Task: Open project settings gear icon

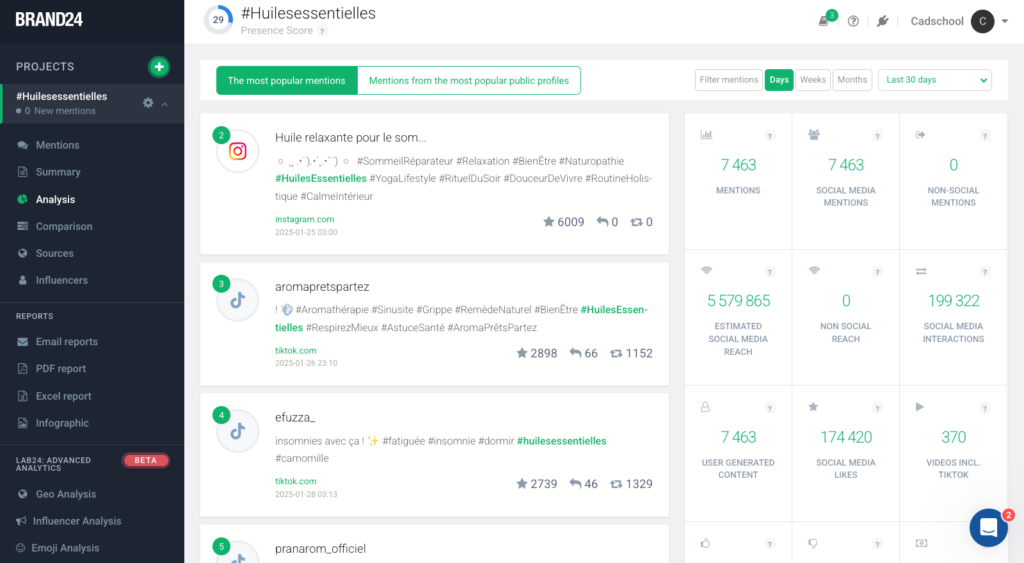Action: (148, 103)
